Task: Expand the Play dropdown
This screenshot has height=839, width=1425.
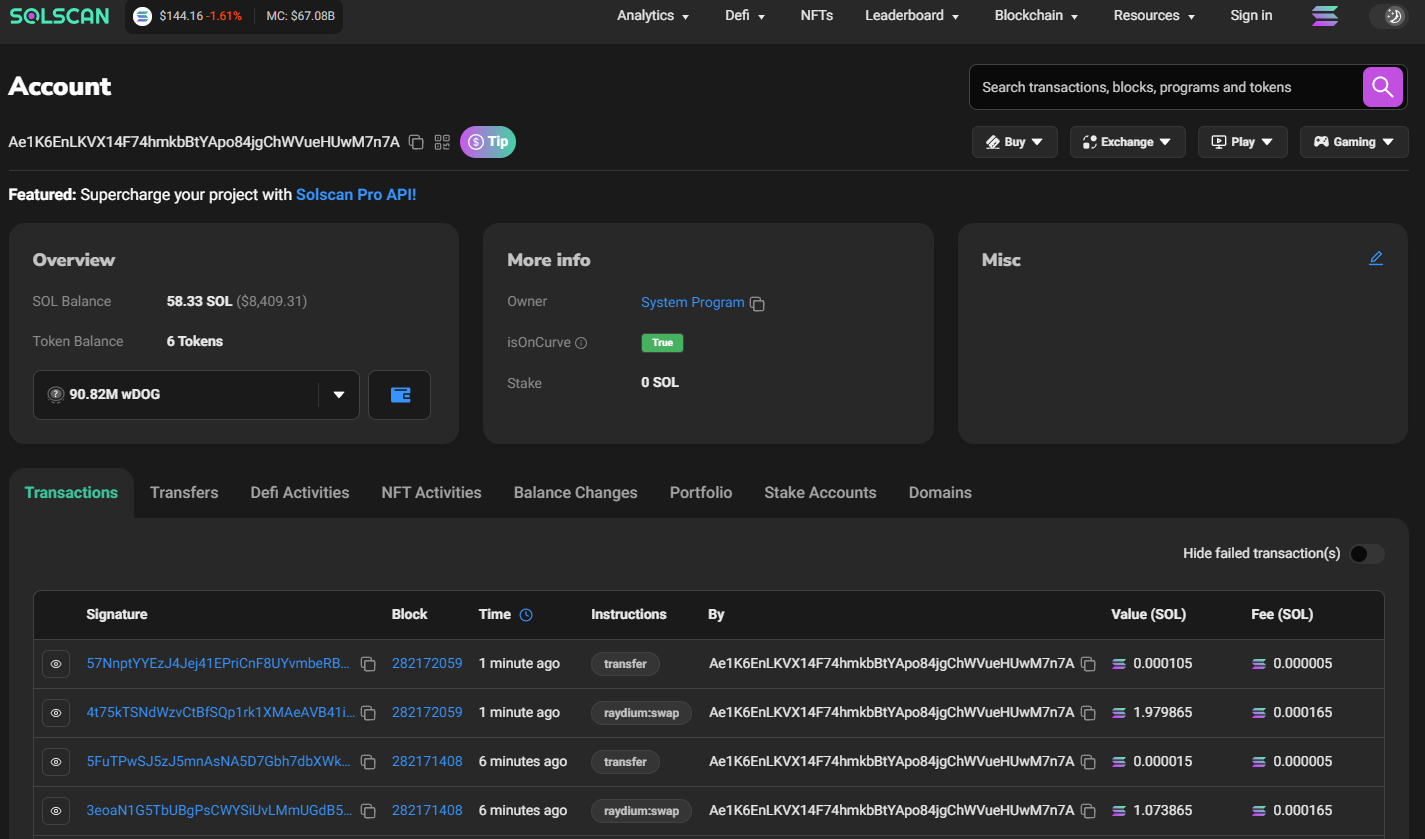Action: (x=1242, y=142)
